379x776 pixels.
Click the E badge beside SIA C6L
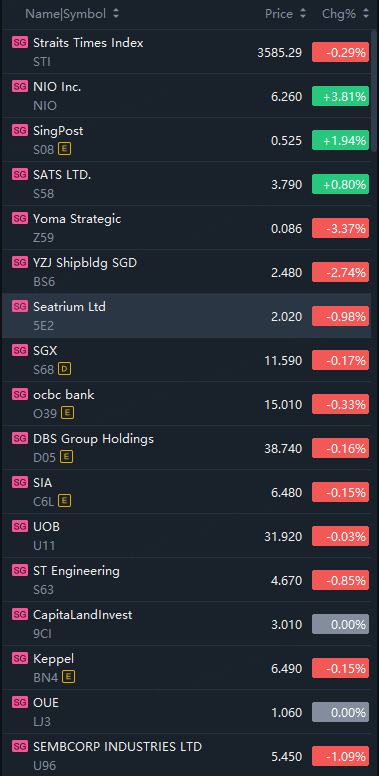click(64, 501)
